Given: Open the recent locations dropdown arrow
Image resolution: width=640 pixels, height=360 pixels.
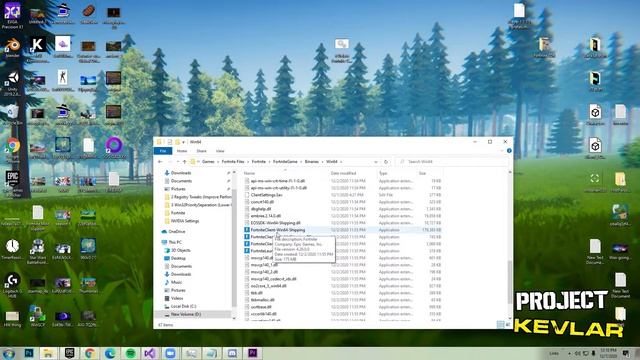Looking at the screenshot, I should (177, 162).
